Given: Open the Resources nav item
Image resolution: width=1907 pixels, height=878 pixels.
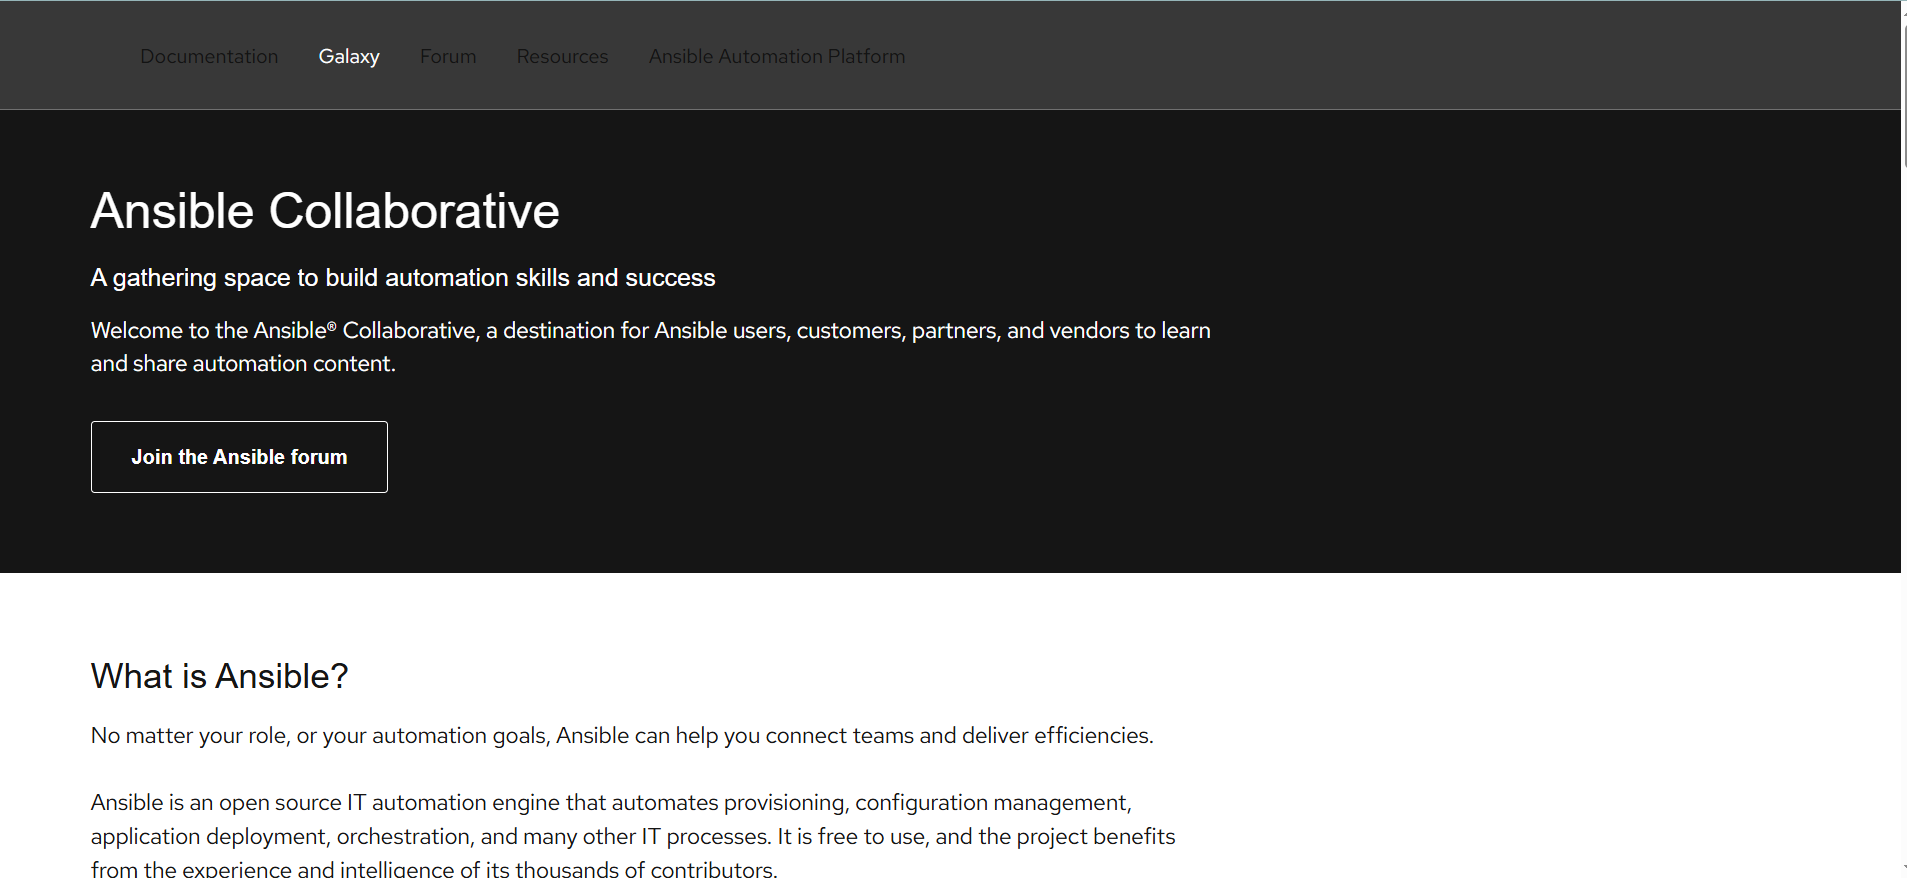Looking at the screenshot, I should click(x=562, y=57).
